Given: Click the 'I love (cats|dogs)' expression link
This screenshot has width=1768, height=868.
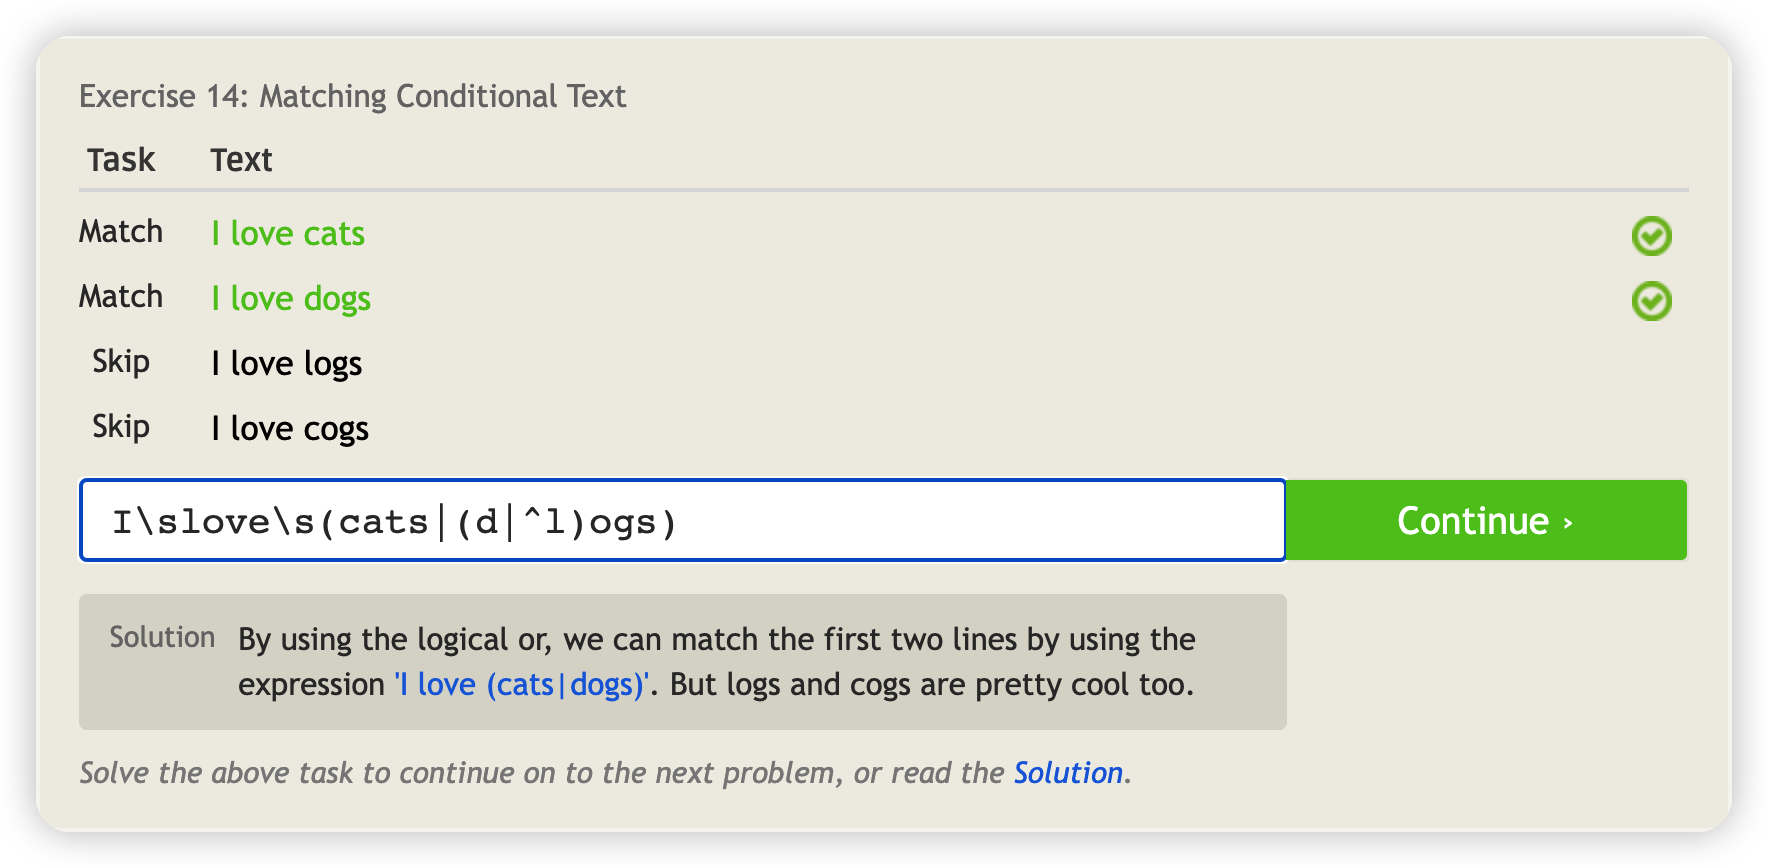Looking at the screenshot, I should click(521, 685).
